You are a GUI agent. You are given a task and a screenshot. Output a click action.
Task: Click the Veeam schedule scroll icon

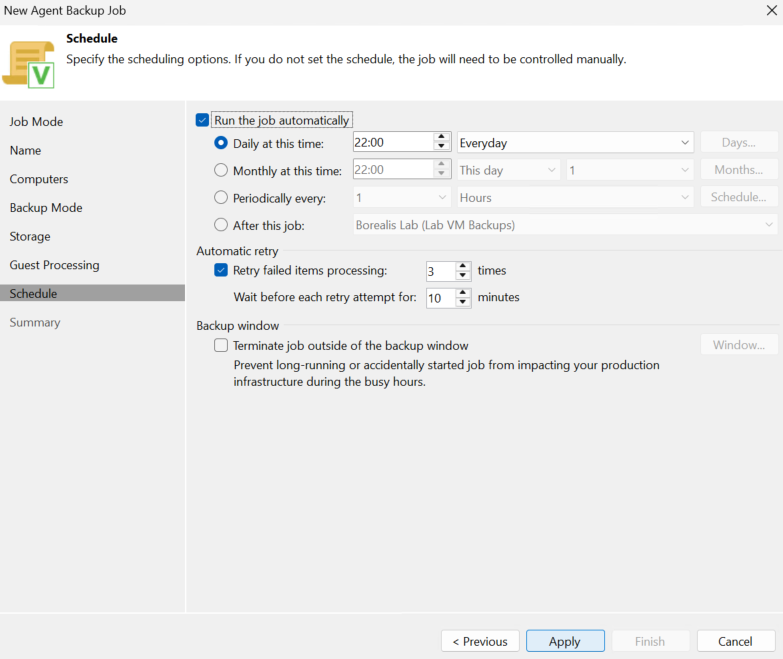click(28, 65)
